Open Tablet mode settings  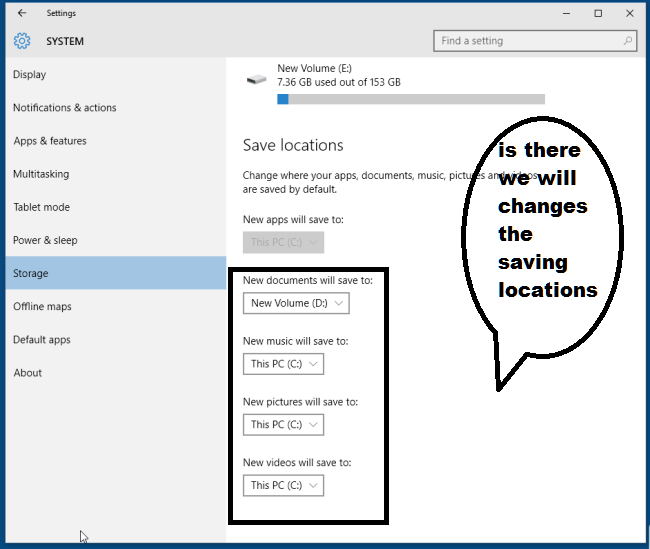point(116,207)
